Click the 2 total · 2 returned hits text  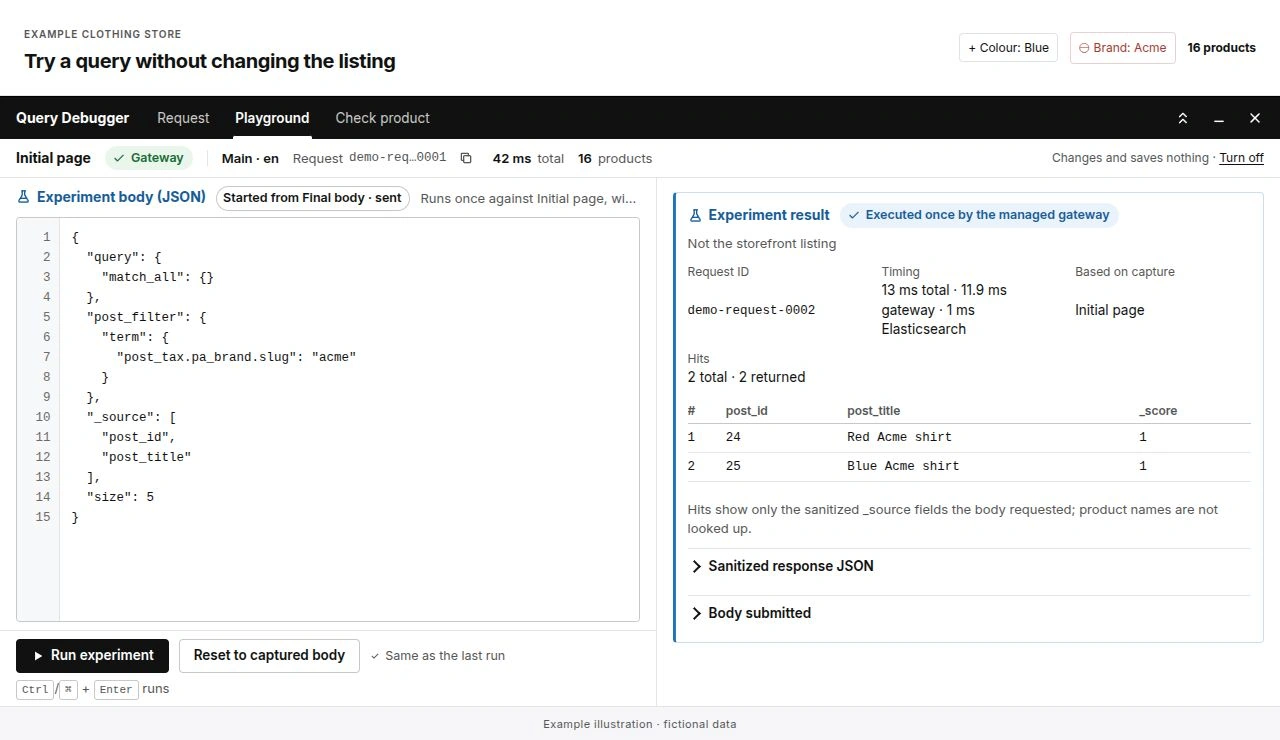pyautogui.click(x=746, y=377)
